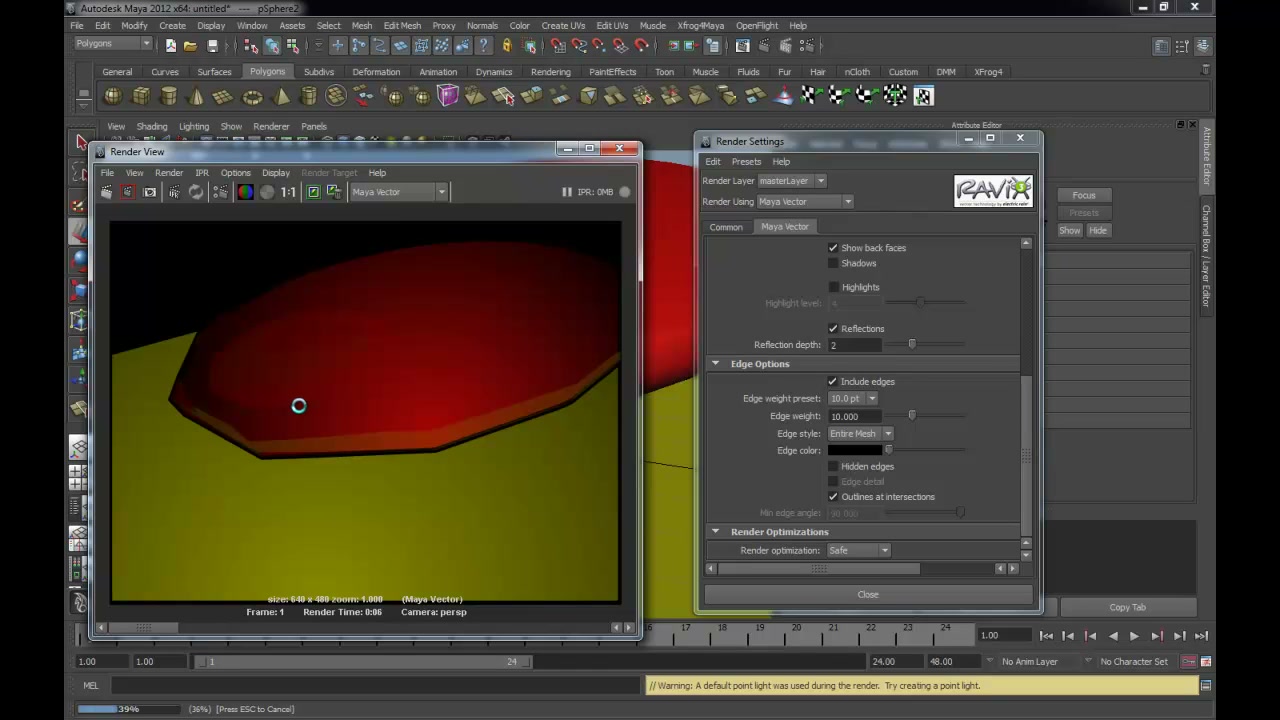
Task: Open the Lighting menu in viewport panel
Action: [194, 126]
